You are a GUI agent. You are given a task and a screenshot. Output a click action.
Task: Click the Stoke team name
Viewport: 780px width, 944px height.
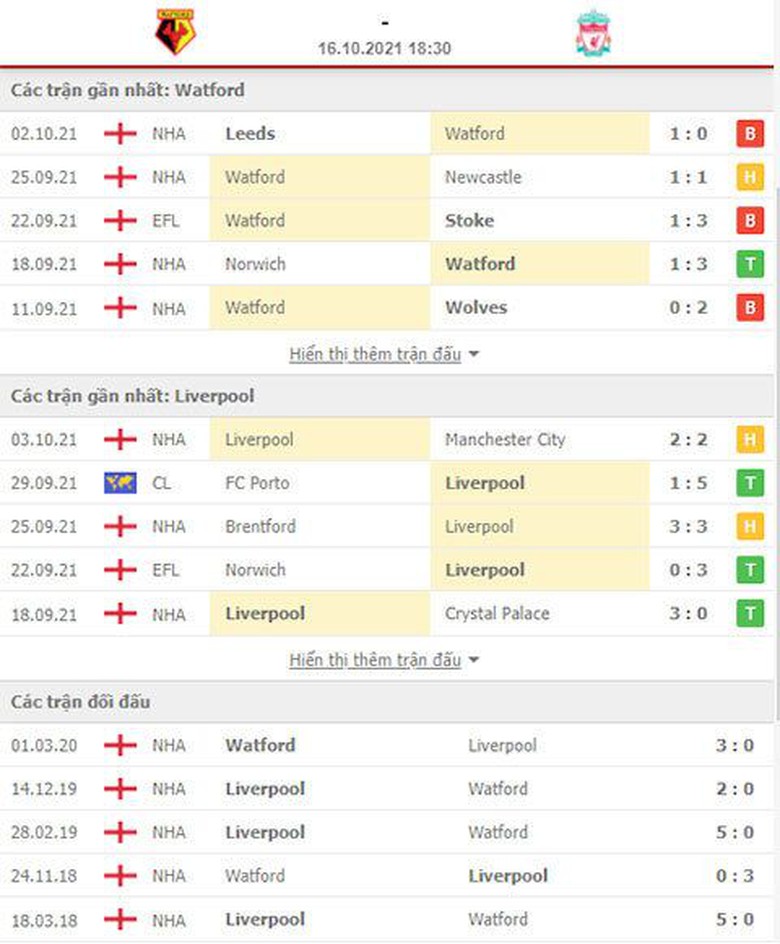click(x=469, y=221)
